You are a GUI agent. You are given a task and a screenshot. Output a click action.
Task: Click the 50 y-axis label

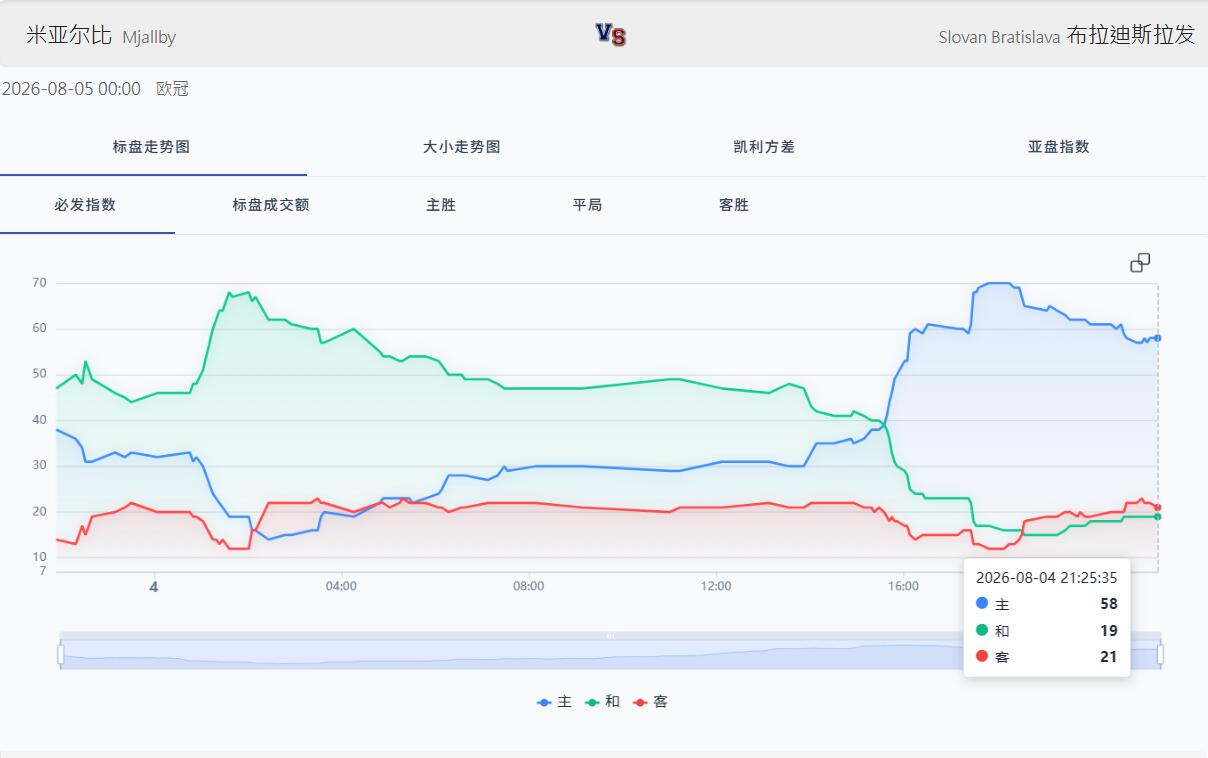[x=39, y=374]
